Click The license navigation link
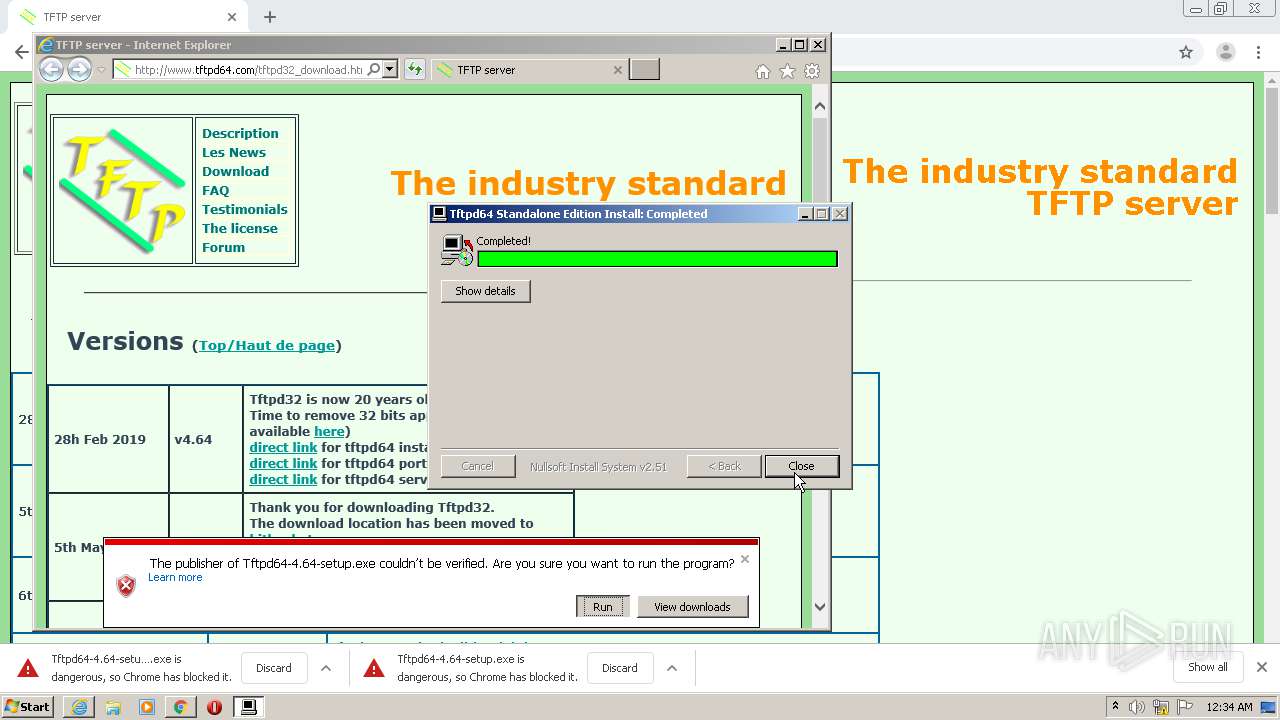The image size is (1280, 720). tap(240, 228)
